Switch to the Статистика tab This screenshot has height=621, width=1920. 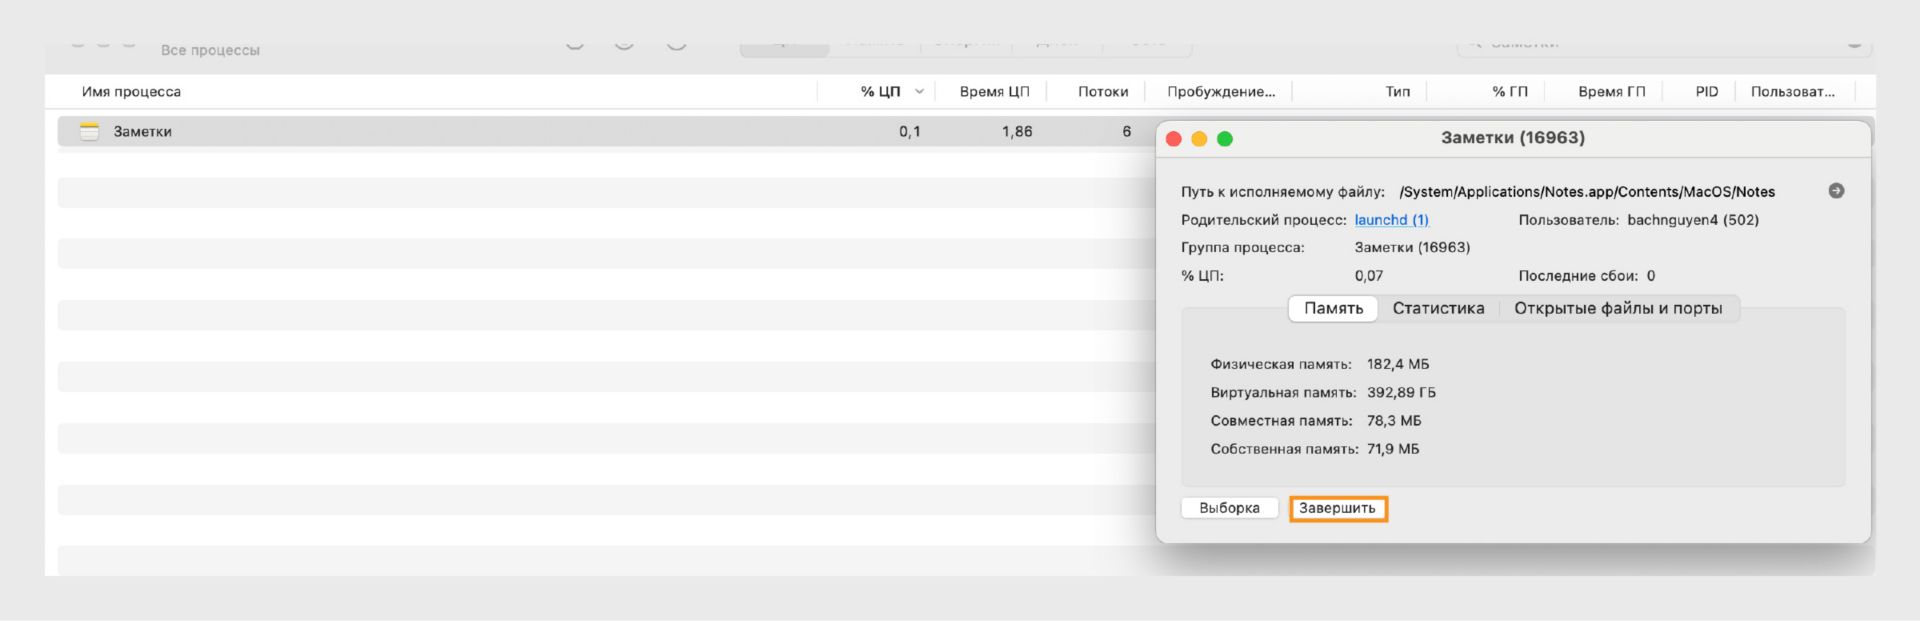1438,308
